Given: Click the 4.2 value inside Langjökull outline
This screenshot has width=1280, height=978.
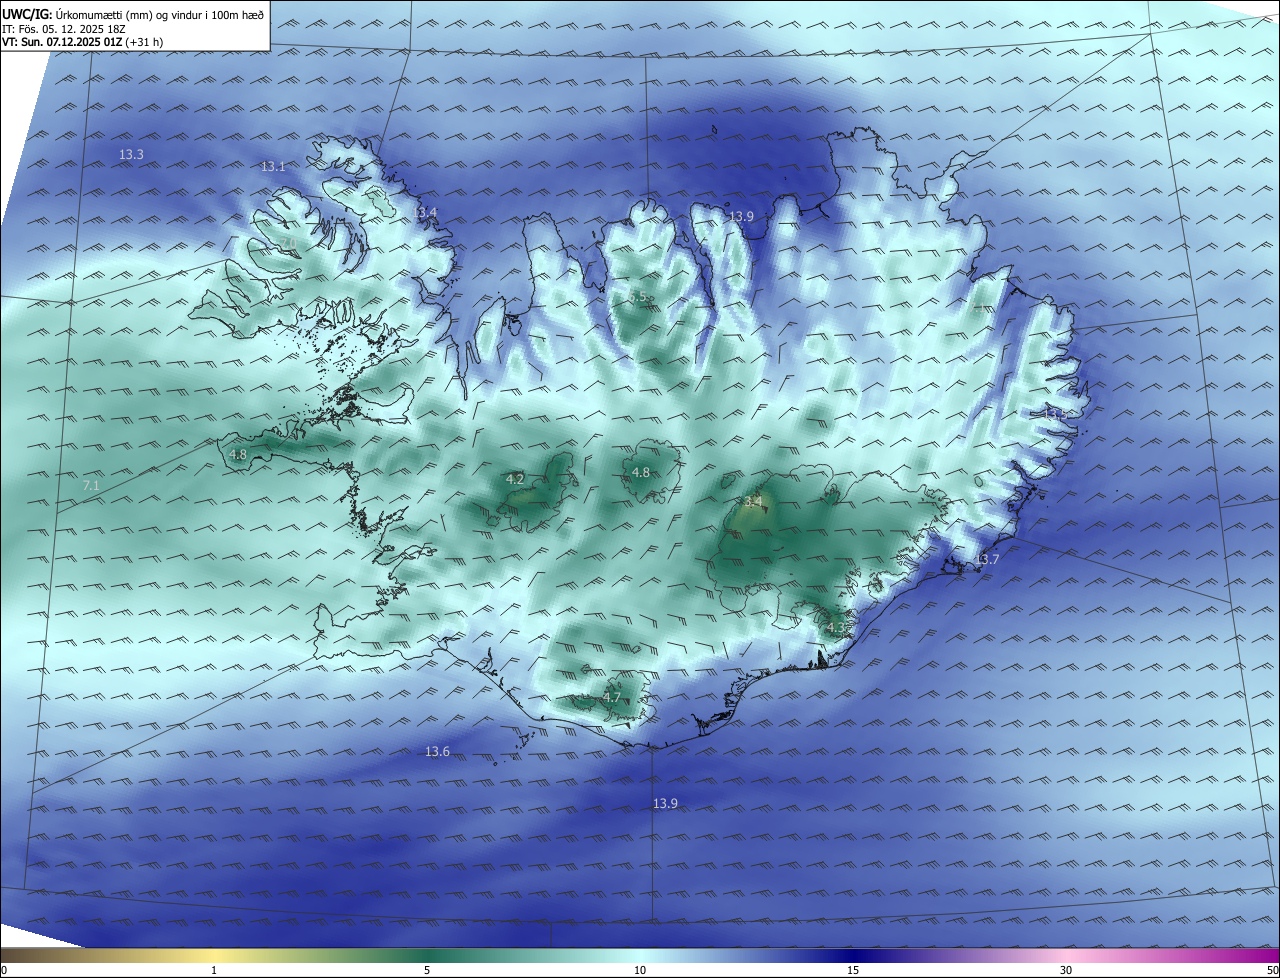Looking at the screenshot, I should coord(515,479).
